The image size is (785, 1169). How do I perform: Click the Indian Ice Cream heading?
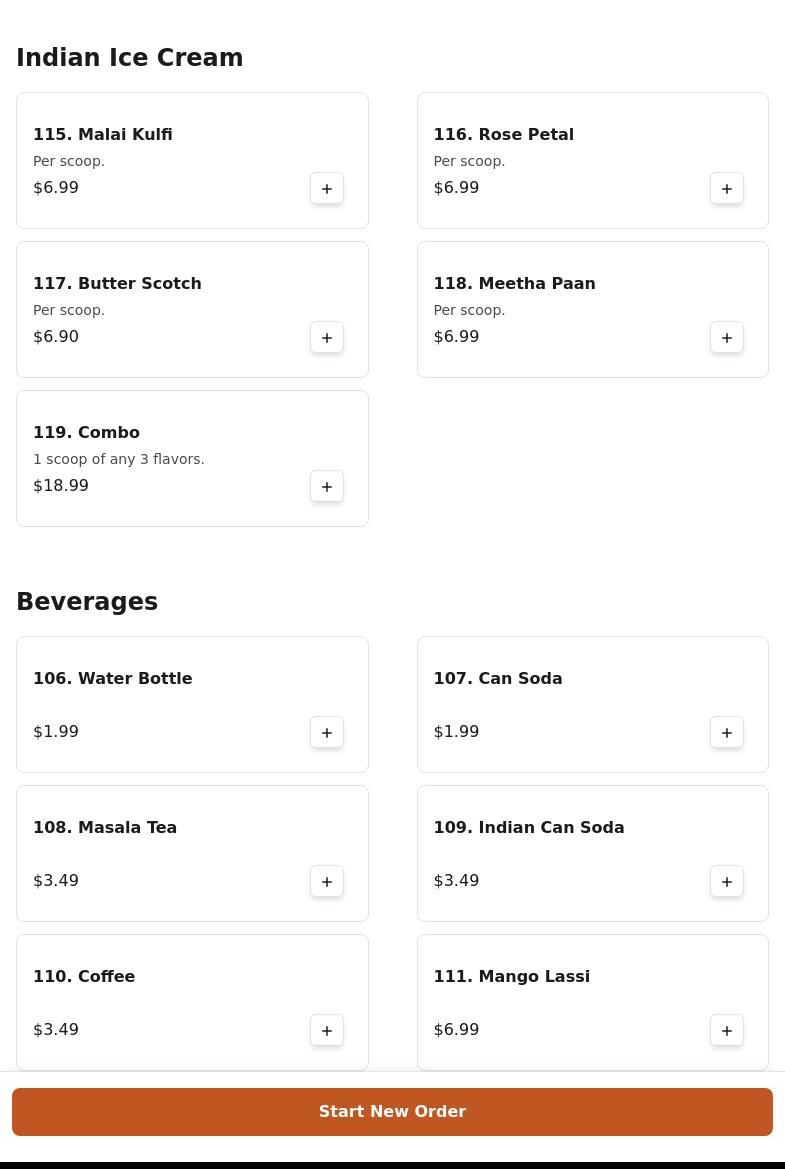(130, 57)
